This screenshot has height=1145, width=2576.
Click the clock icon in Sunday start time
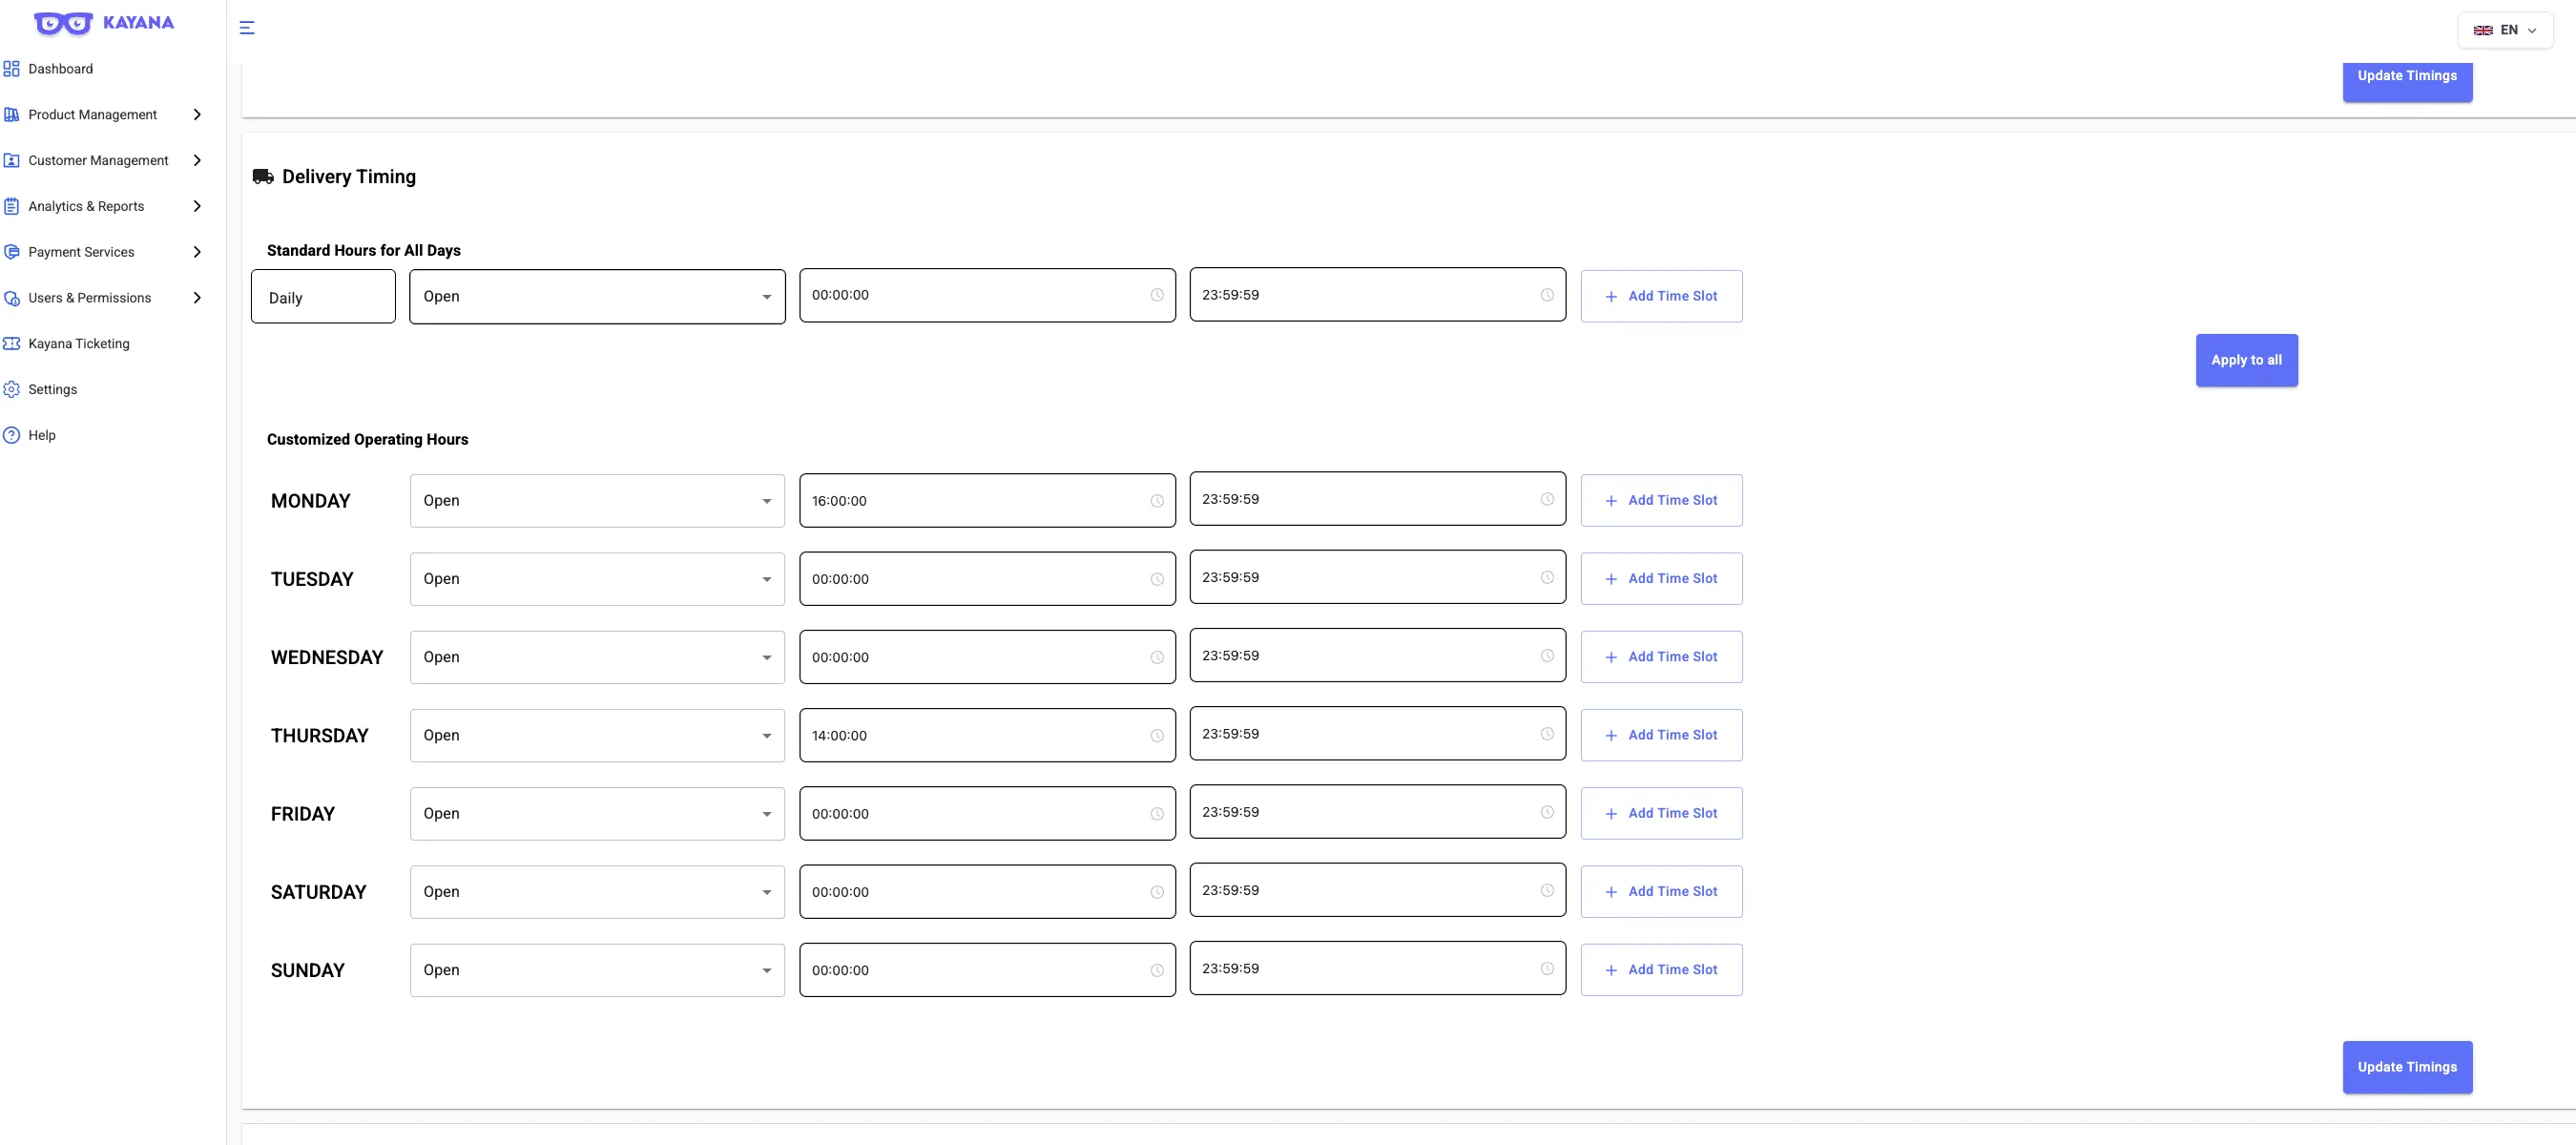pyautogui.click(x=1157, y=971)
